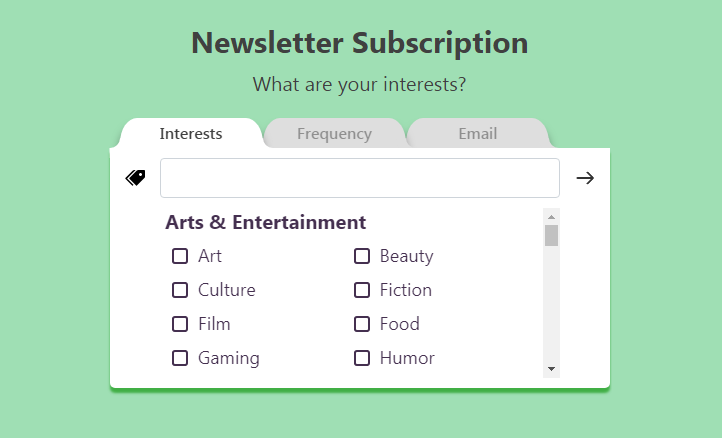Open the Frequency tab
The image size is (722, 438).
(334, 134)
